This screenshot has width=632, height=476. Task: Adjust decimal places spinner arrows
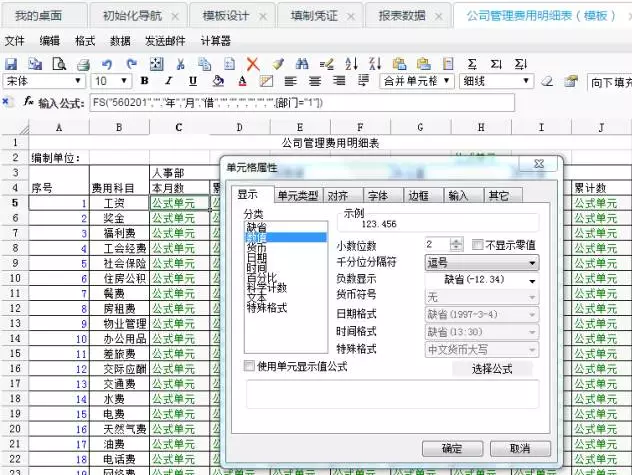pyautogui.click(x=456, y=244)
